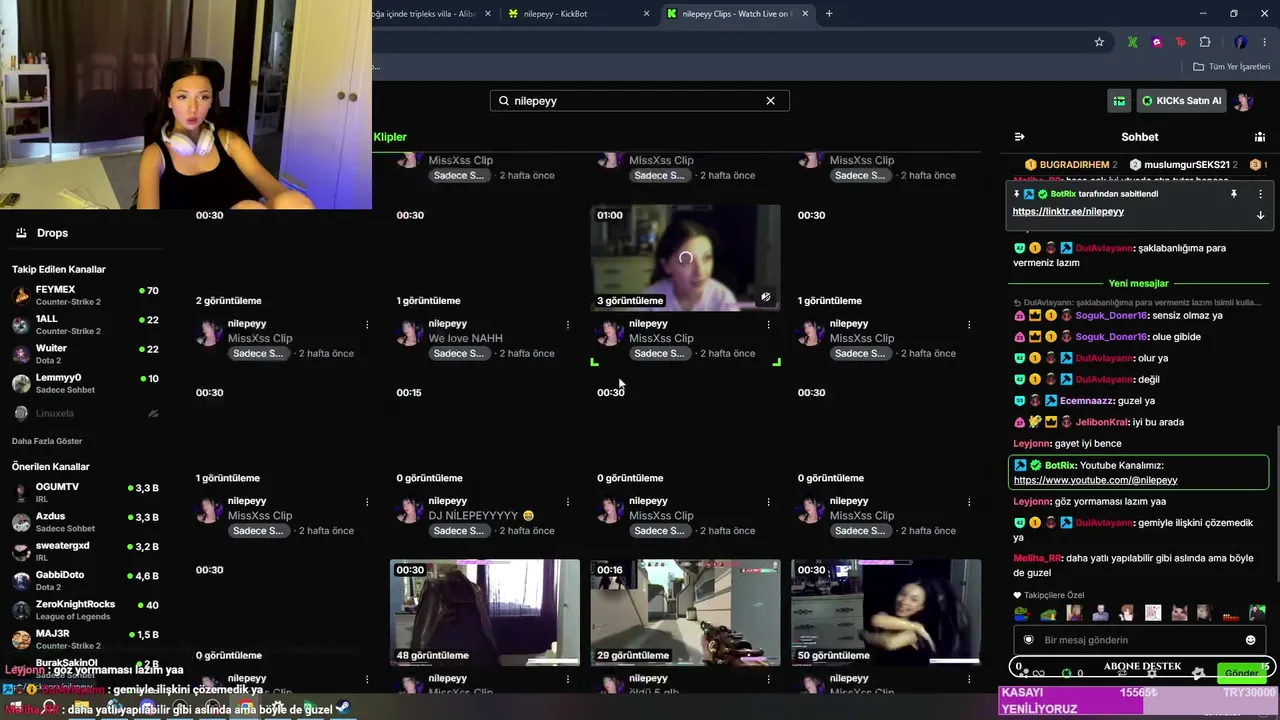This screenshot has width=1280, height=720.
Task: Open the purple browser extension icon
Action: pos(1157,42)
